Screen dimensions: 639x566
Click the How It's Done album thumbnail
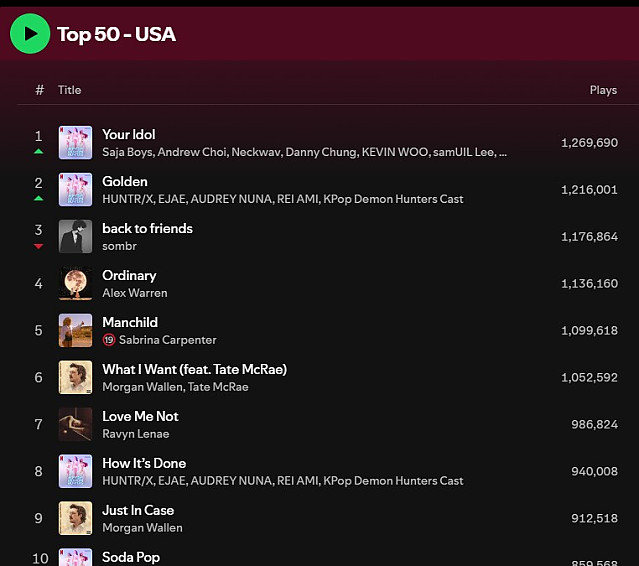75,472
